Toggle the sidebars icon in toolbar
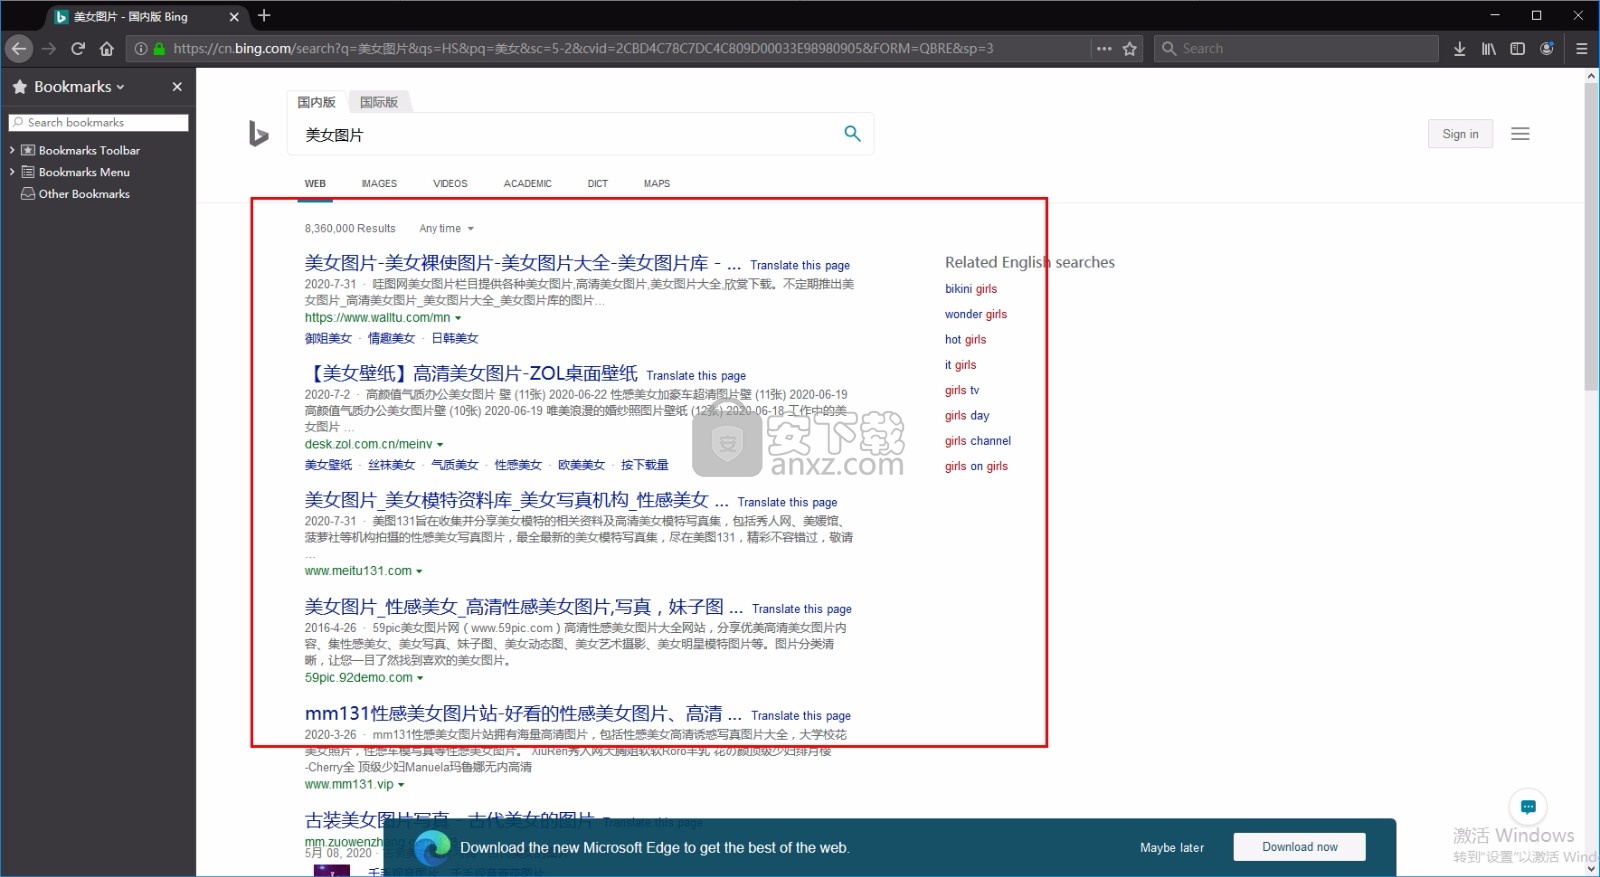 (x=1518, y=48)
